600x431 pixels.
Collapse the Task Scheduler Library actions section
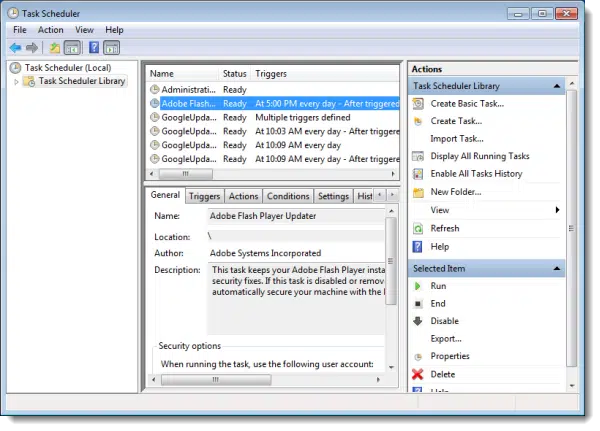[x=557, y=86]
